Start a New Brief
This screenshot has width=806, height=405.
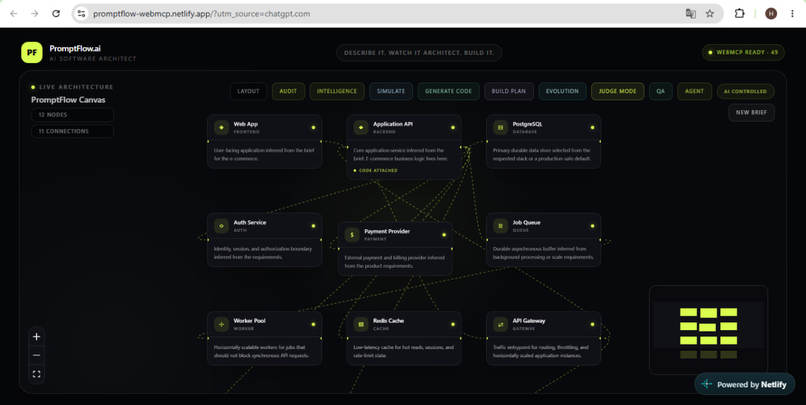[752, 113]
